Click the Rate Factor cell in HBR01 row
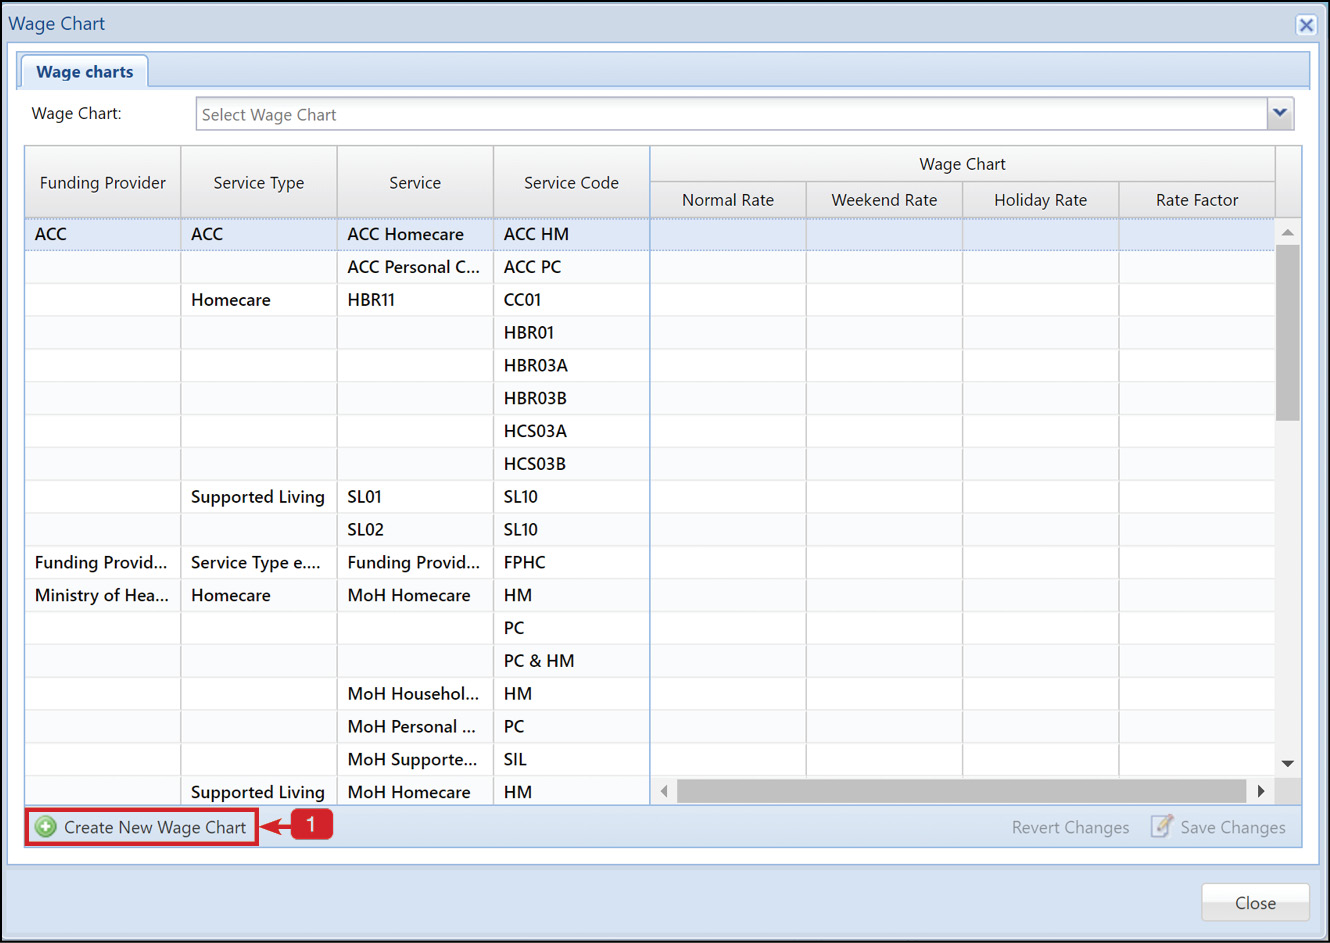 (x=1197, y=332)
